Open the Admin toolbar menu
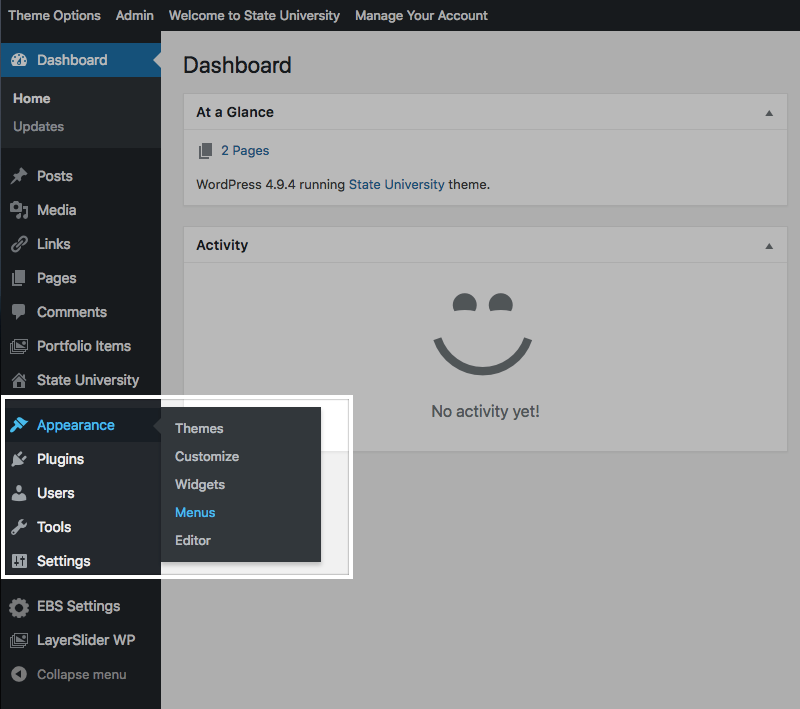This screenshot has width=800, height=709. 135,15
